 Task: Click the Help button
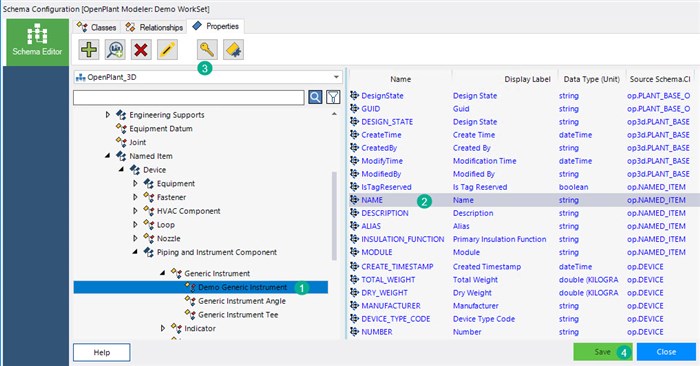click(x=102, y=352)
